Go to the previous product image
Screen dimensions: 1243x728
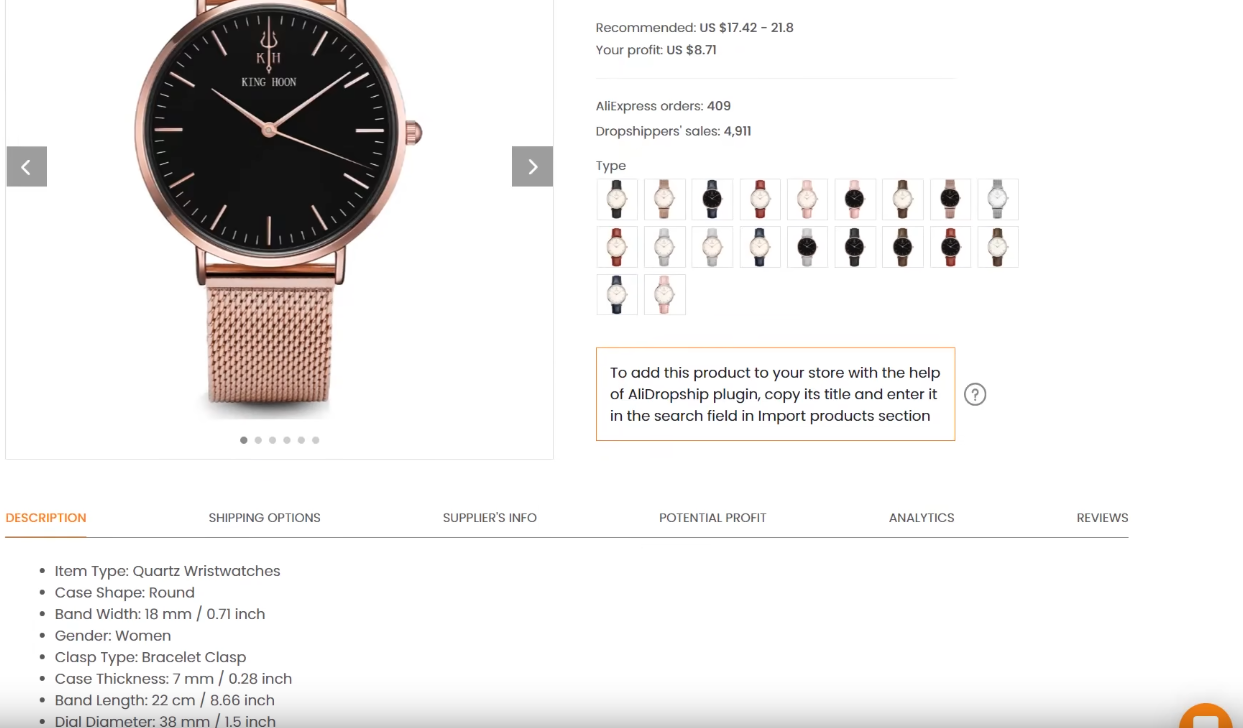pyautogui.click(x=27, y=166)
